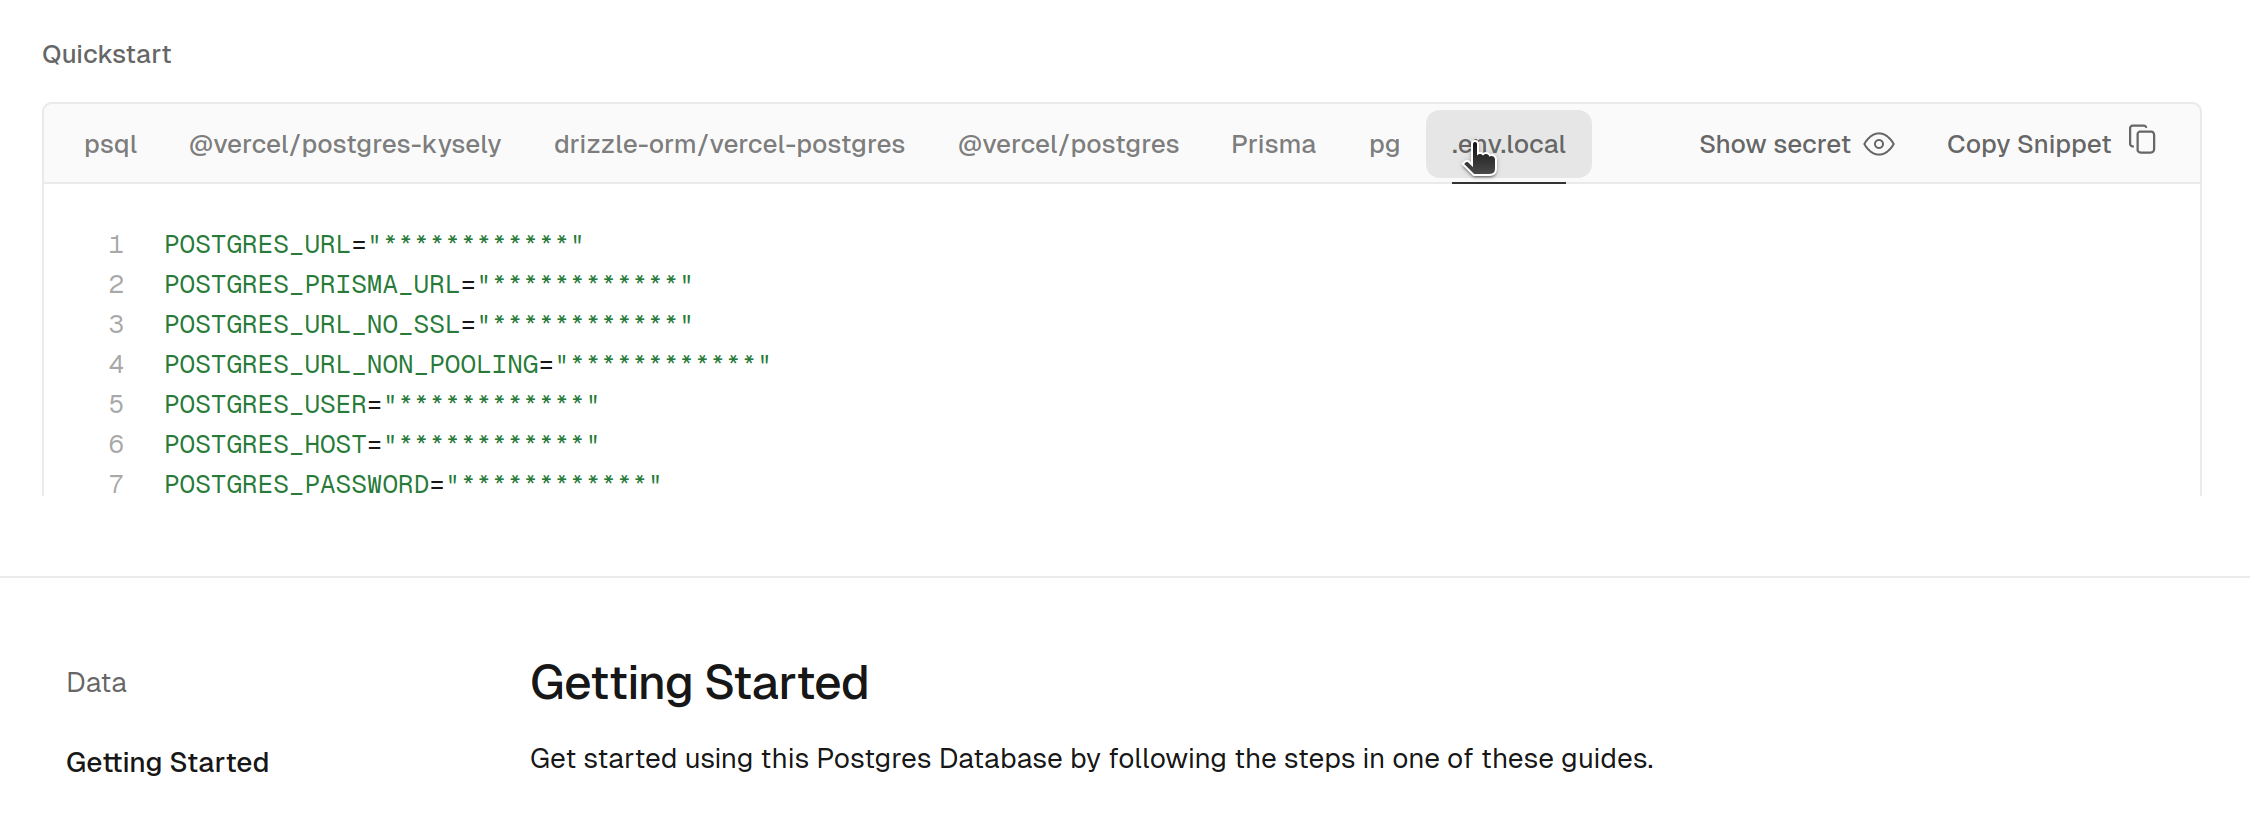Toggle Show secret to reveal masked values

click(x=1795, y=144)
